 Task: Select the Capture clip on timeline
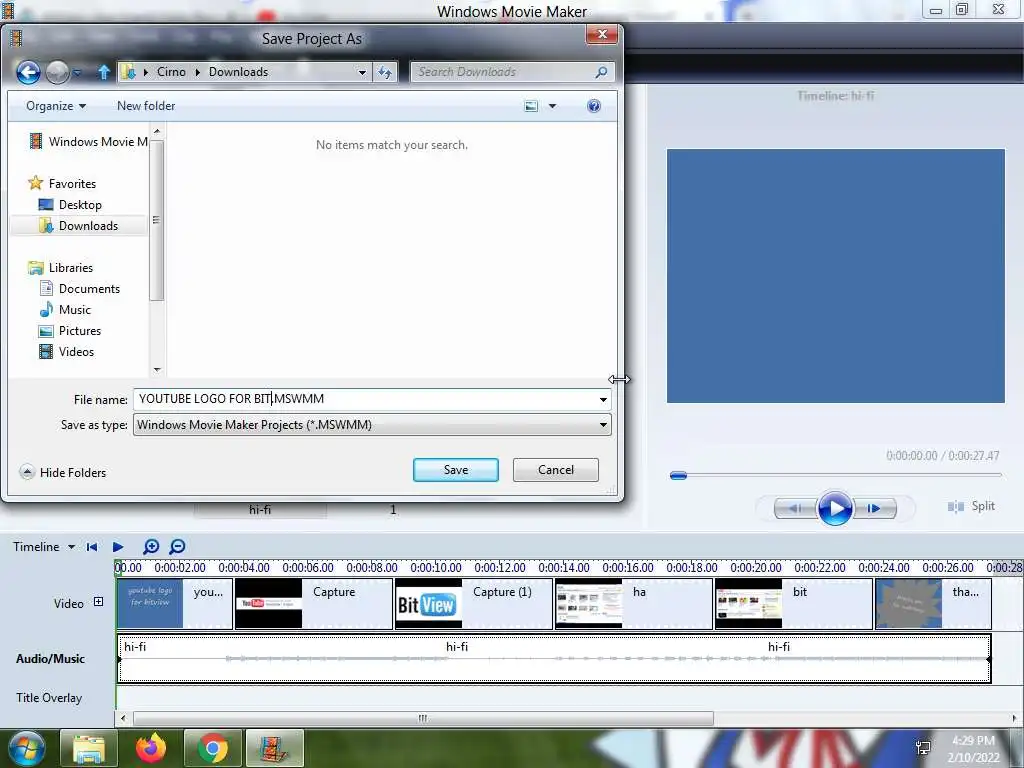click(x=313, y=603)
